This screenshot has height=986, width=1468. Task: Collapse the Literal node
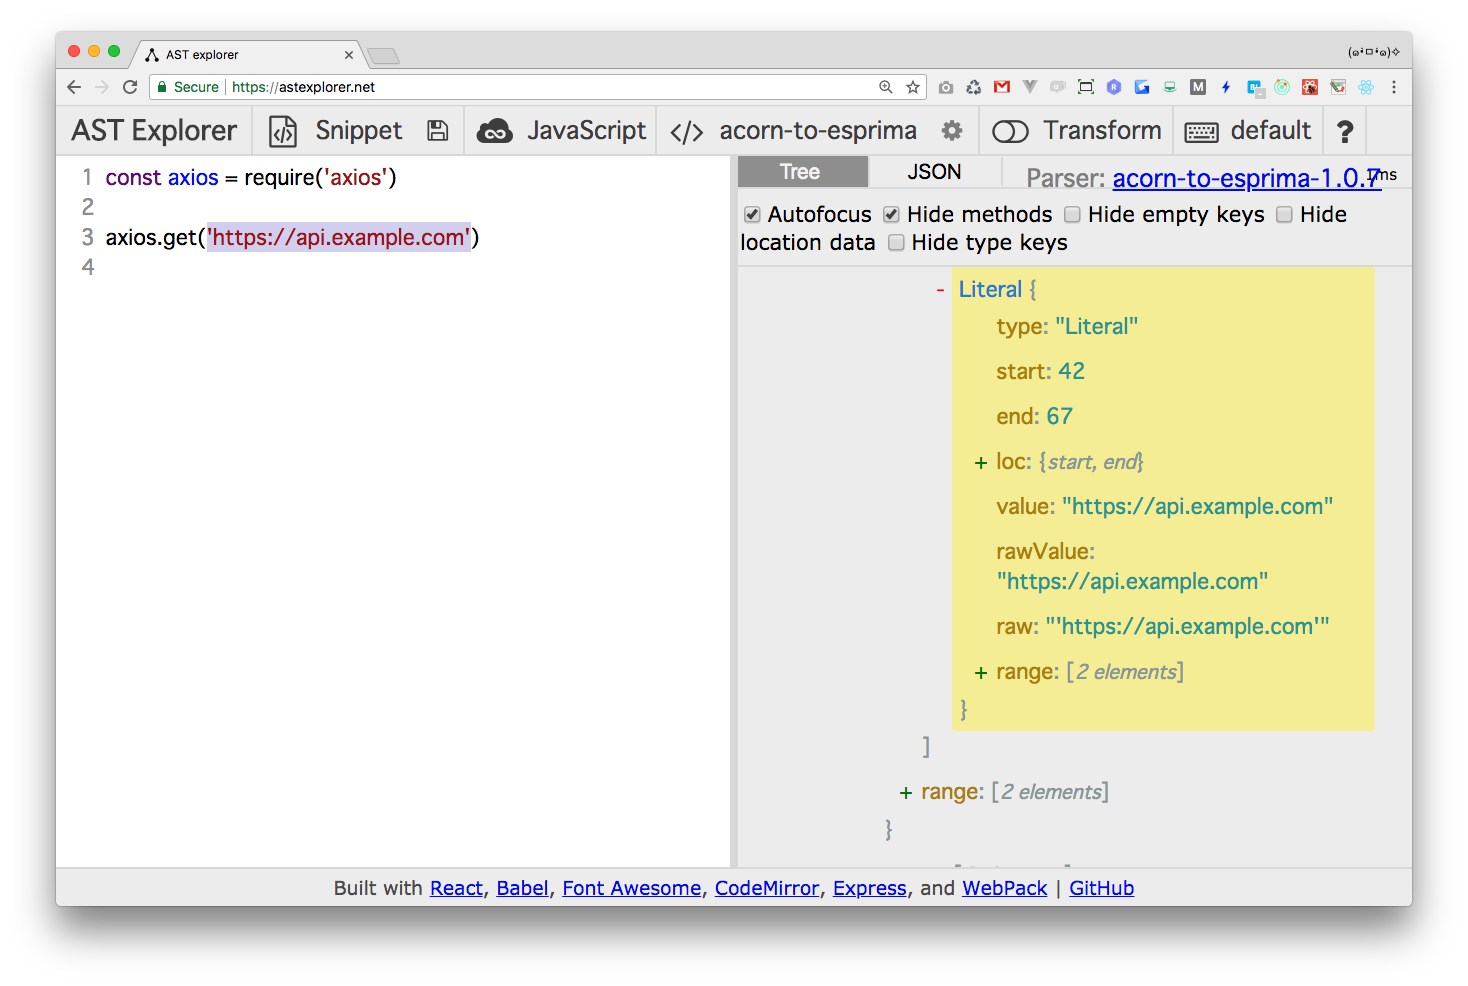[939, 289]
